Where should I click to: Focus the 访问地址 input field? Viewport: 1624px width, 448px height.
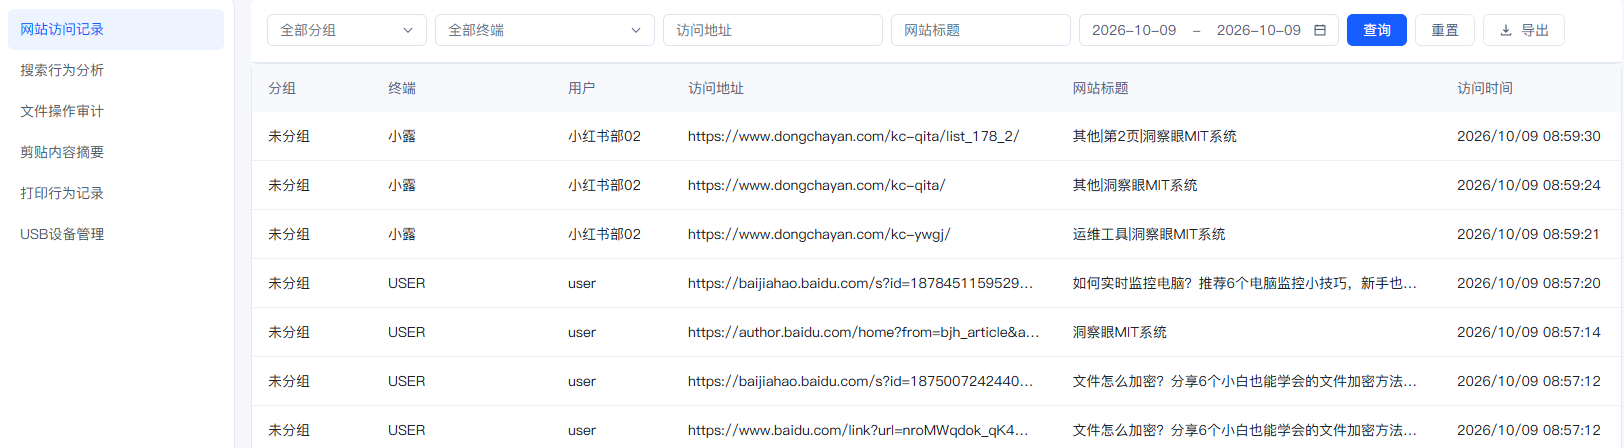773,30
